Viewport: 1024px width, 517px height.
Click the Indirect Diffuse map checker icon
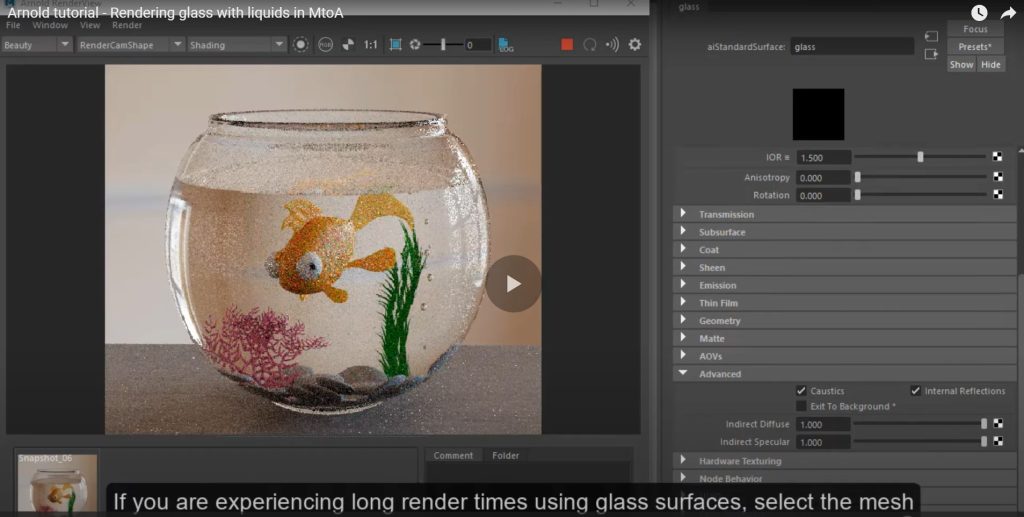[998, 424]
